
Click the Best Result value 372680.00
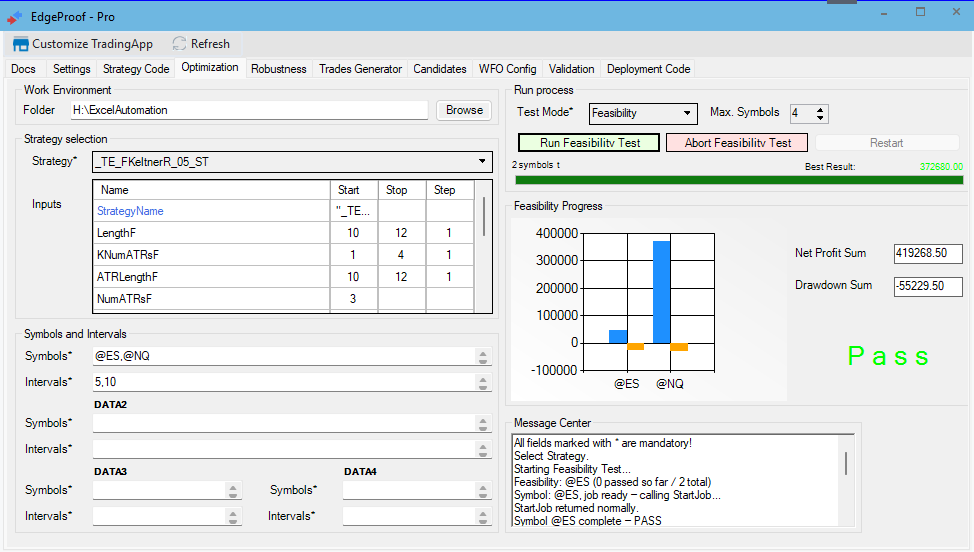pyautogui.click(x=941, y=166)
